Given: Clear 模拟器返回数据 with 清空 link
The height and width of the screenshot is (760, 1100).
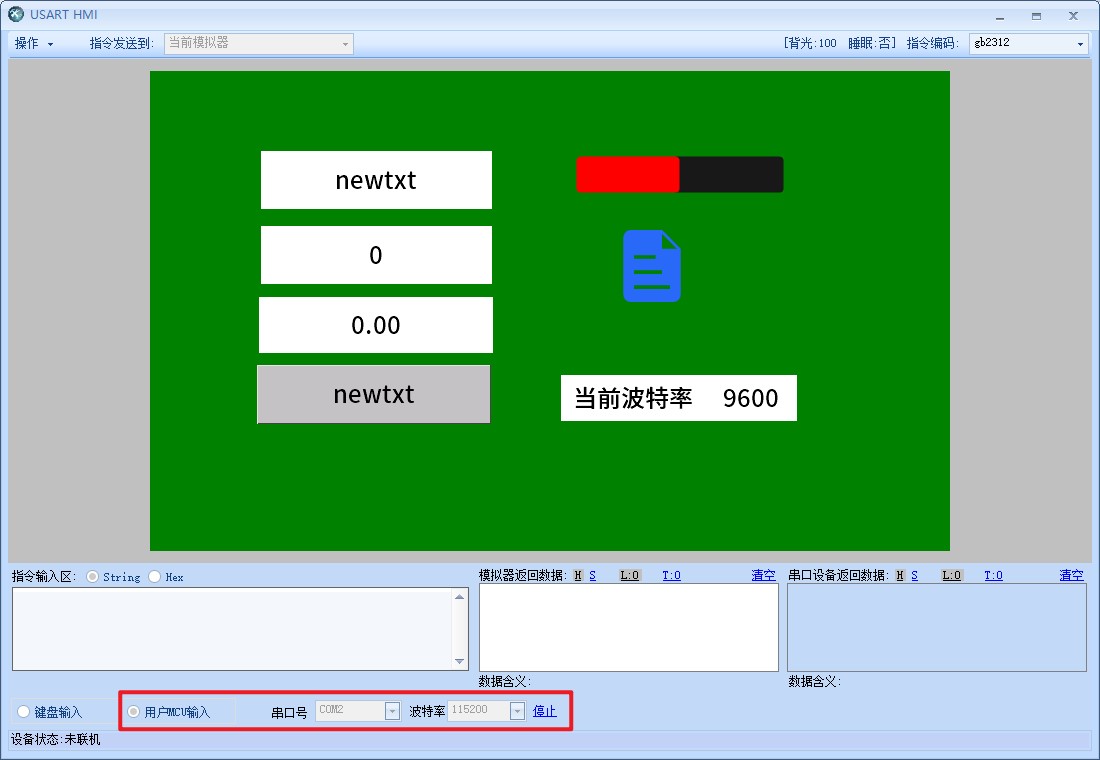Looking at the screenshot, I should click(762, 575).
